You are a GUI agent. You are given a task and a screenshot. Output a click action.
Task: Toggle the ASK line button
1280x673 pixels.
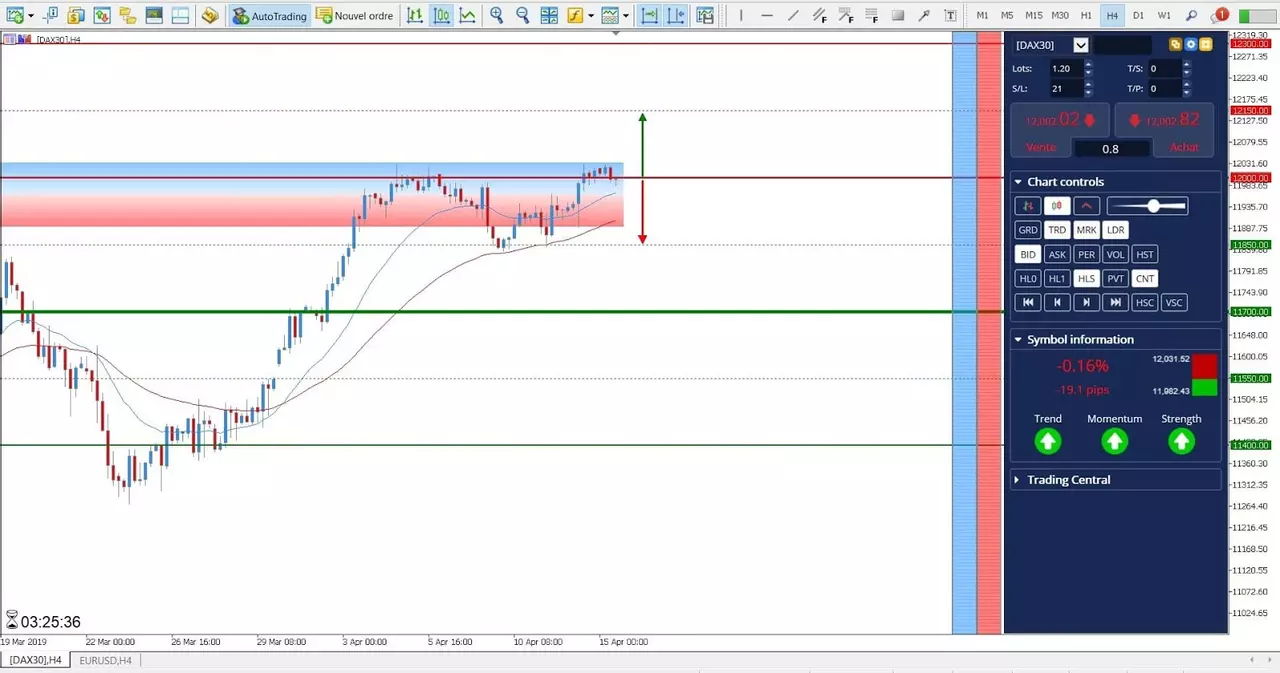point(1057,254)
